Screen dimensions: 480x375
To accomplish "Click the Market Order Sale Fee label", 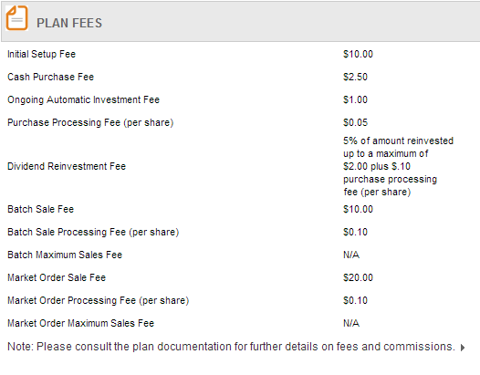I will pyautogui.click(x=56, y=277).
